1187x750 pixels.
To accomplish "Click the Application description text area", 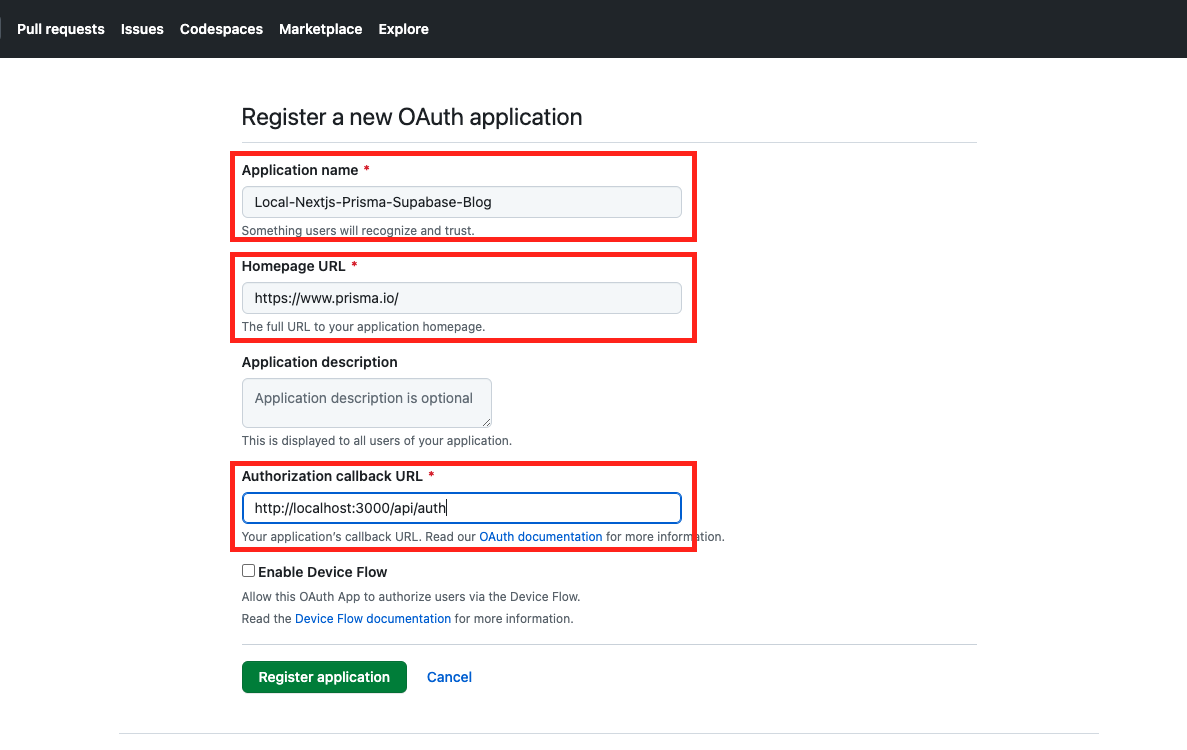I will click(x=366, y=403).
